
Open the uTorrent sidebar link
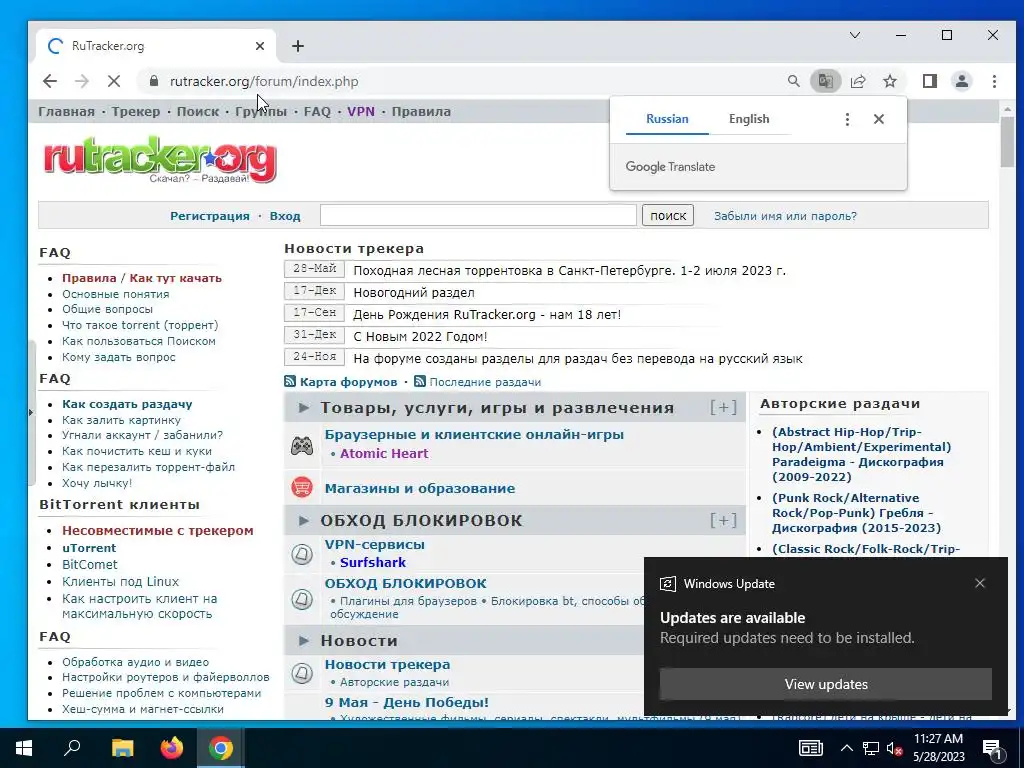pyautogui.click(x=89, y=548)
